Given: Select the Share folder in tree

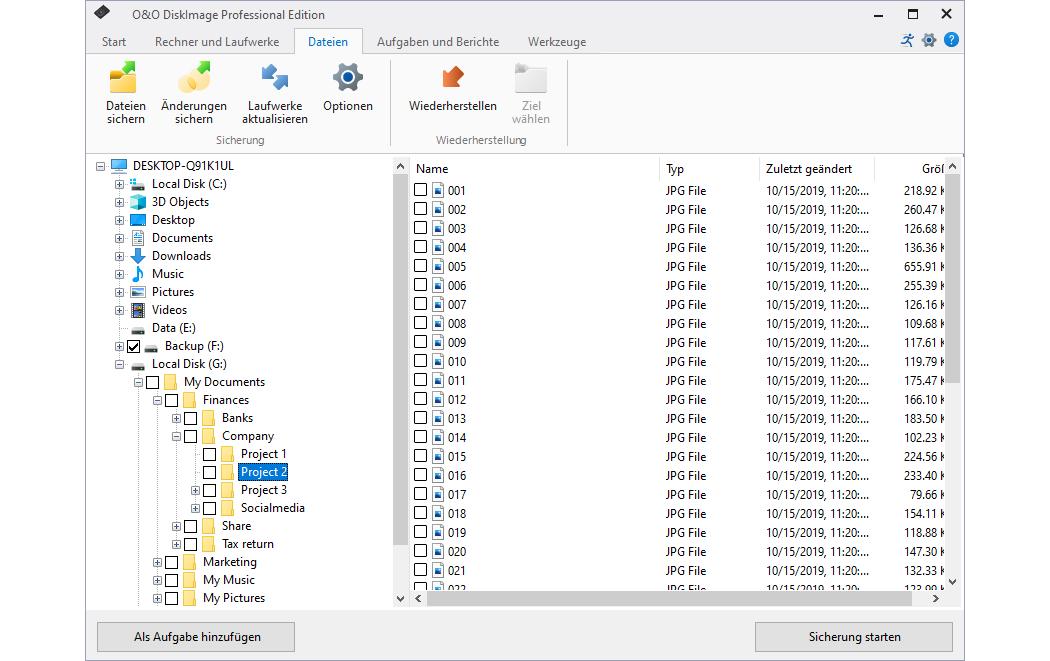Looking at the screenshot, I should (236, 526).
